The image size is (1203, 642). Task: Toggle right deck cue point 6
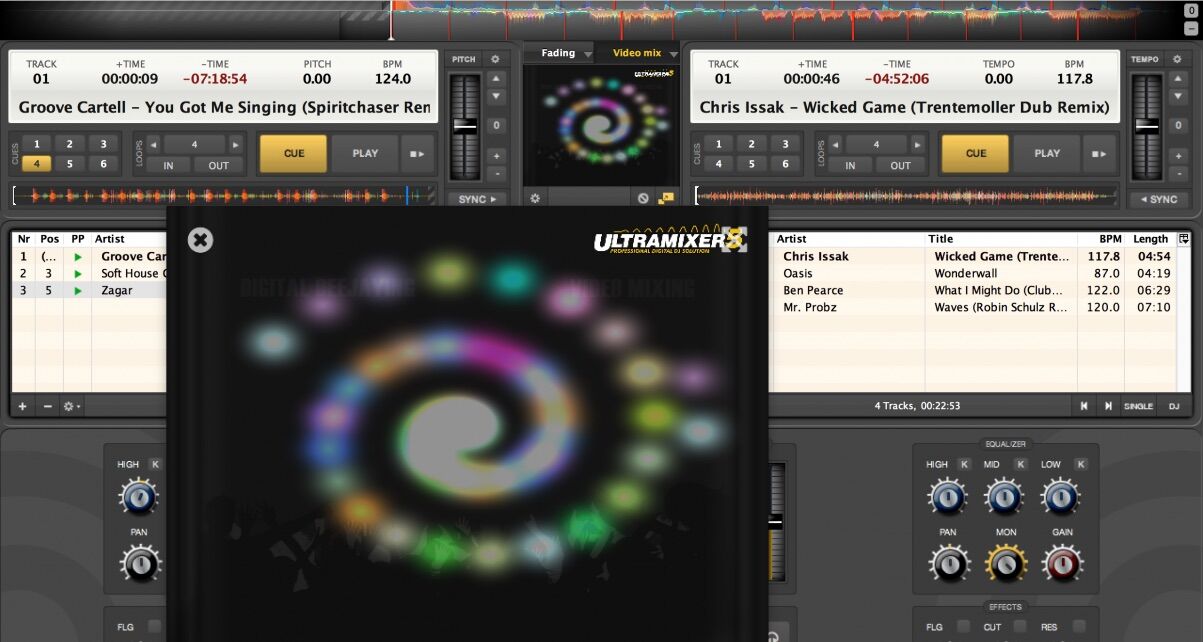785,164
